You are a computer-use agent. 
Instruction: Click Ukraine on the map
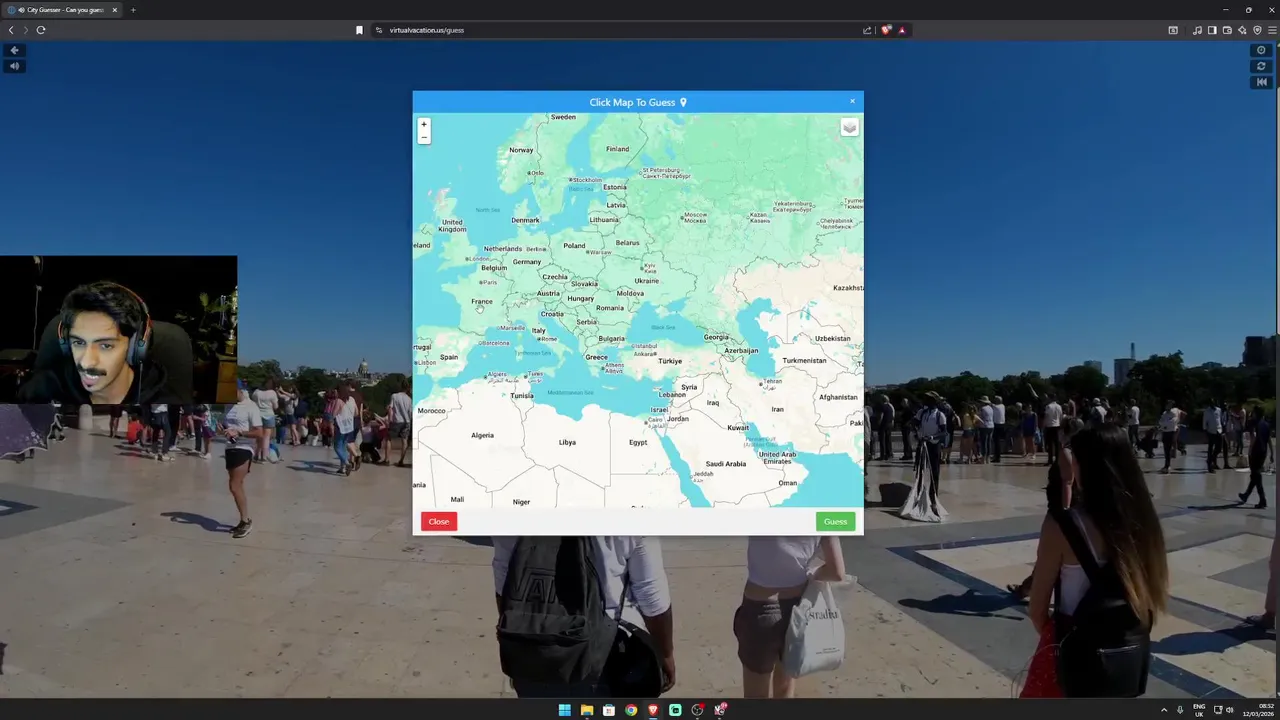pos(646,281)
